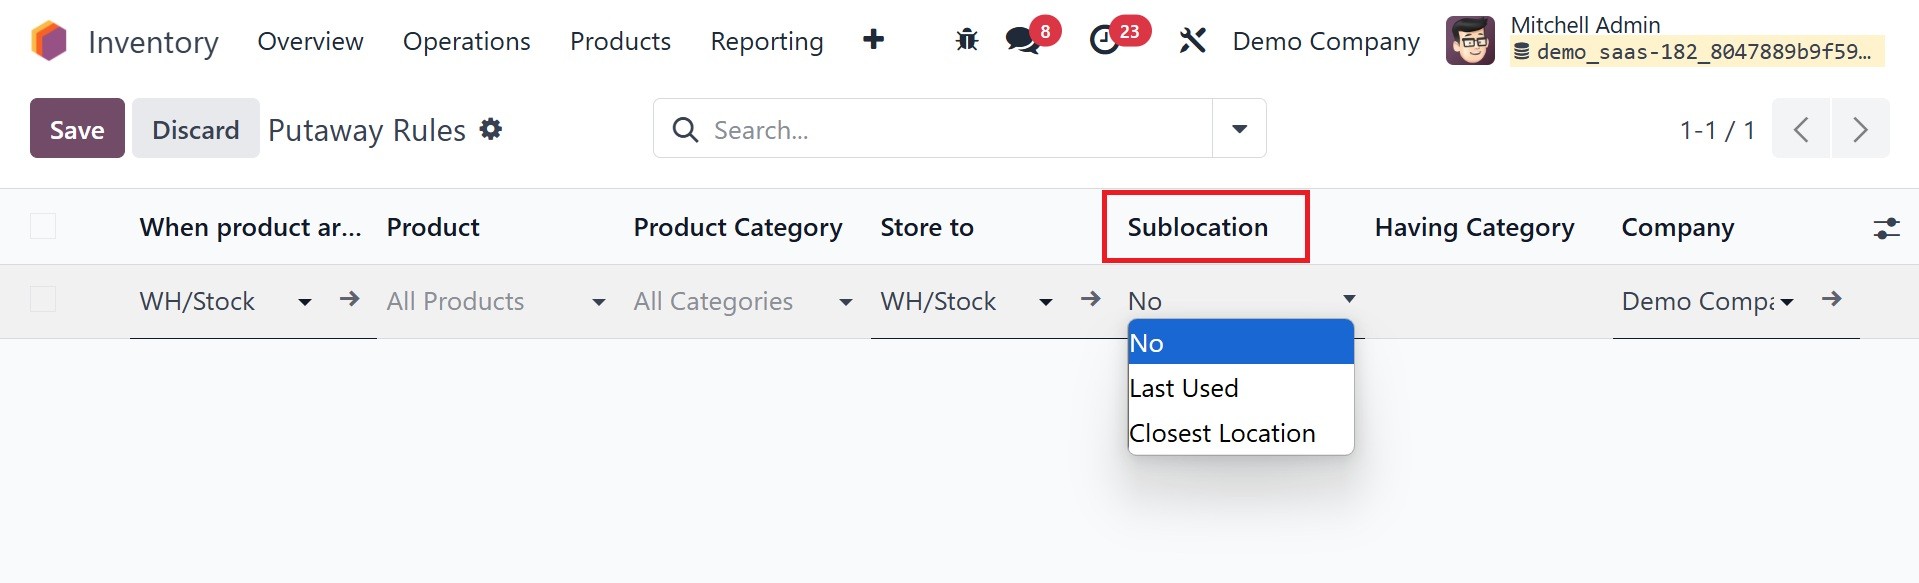Open Putaway Rules gear settings icon
The image size is (1919, 583).
(491, 129)
